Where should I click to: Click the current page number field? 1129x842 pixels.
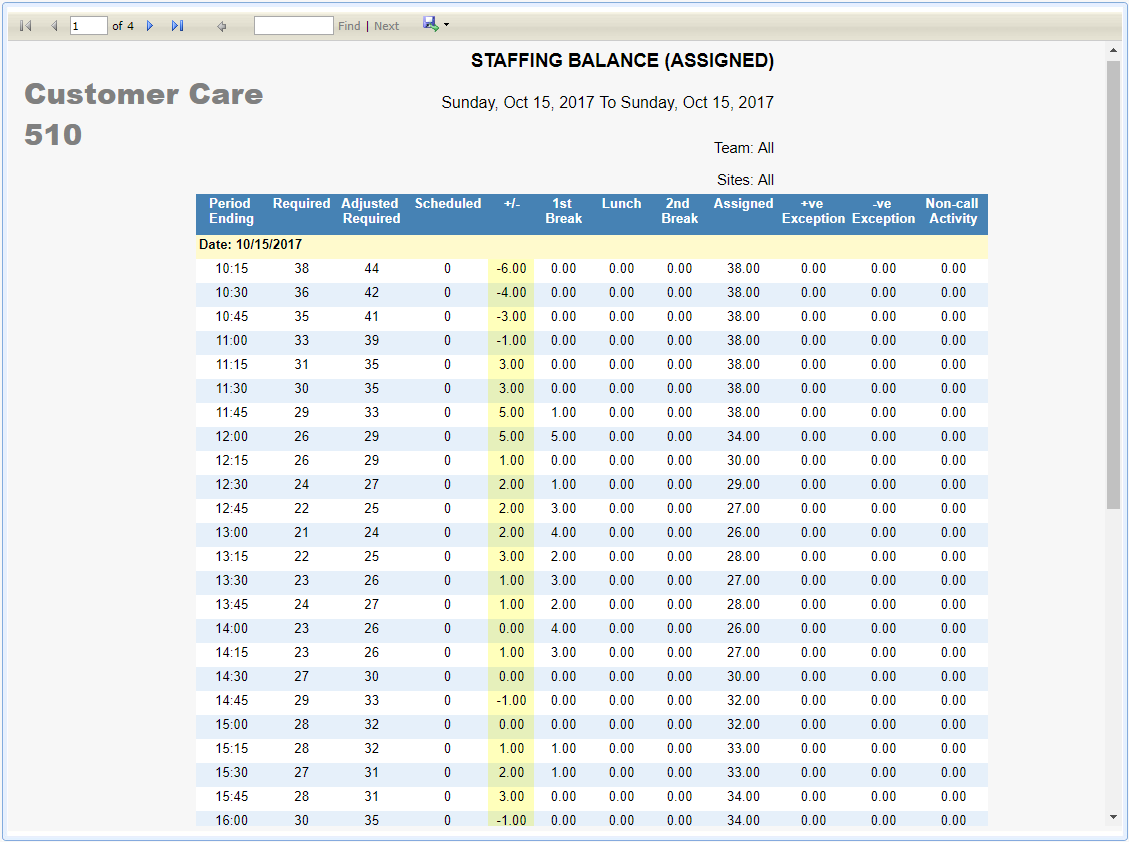[88, 26]
